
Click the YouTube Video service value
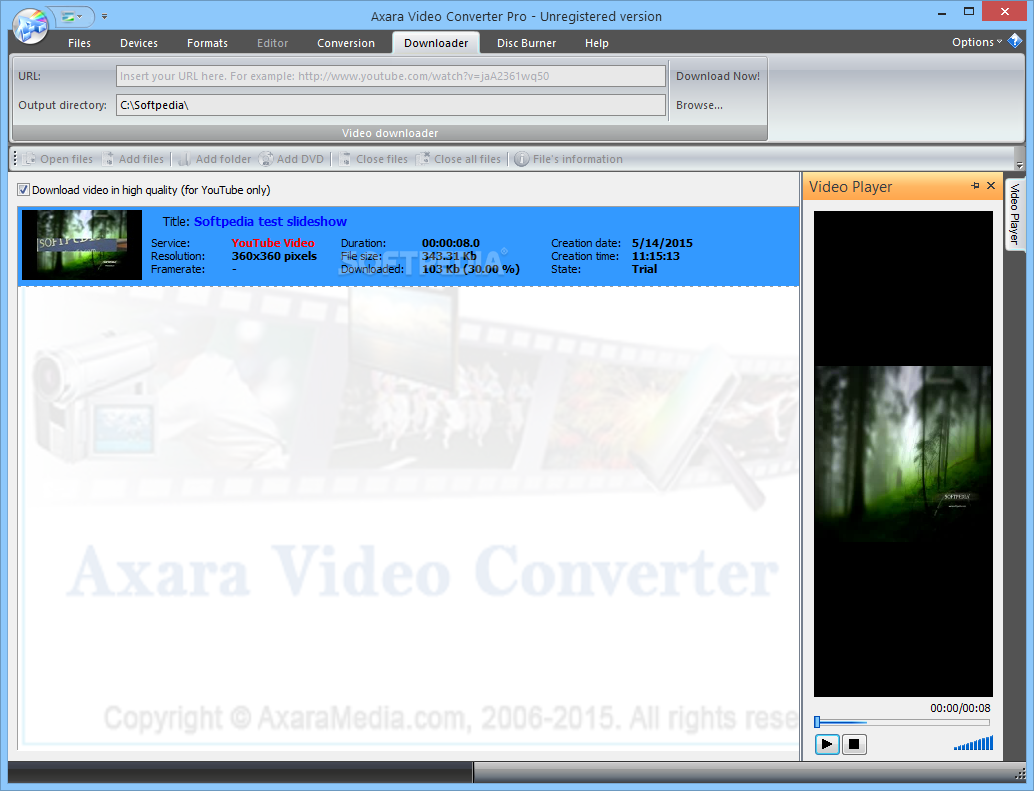coord(273,243)
